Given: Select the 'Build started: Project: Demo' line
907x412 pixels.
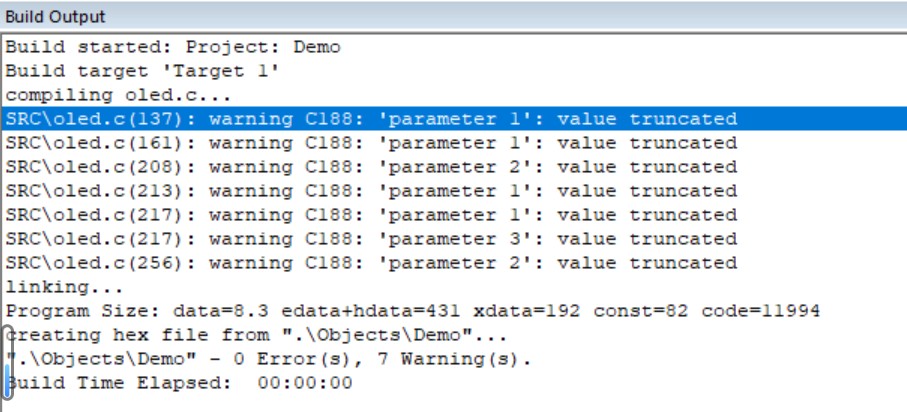Looking at the screenshot, I should pos(173,47).
